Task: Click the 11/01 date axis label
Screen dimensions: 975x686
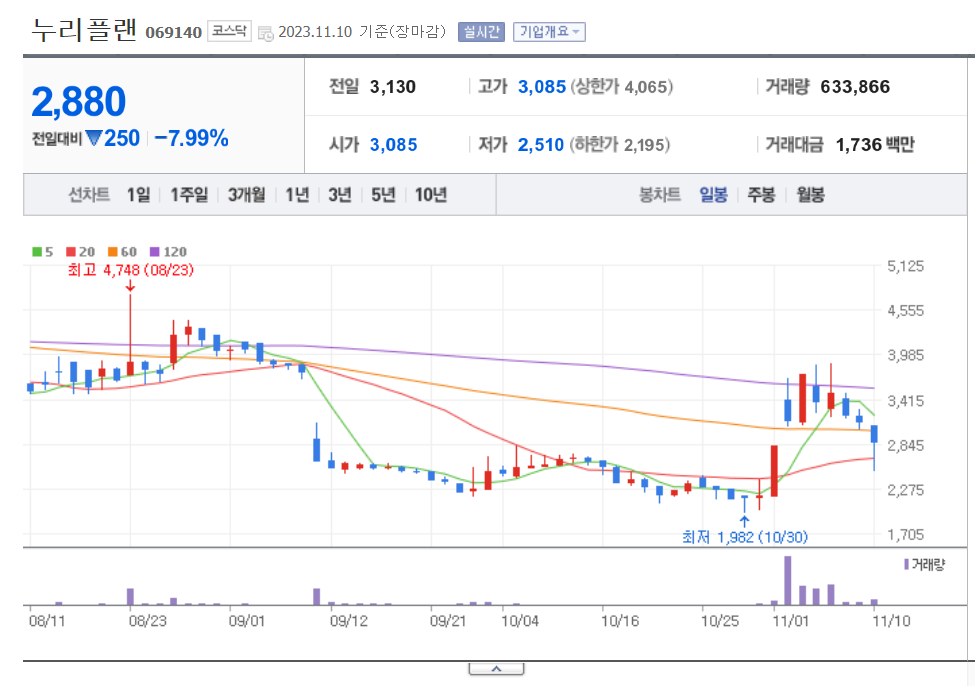Action: (791, 621)
